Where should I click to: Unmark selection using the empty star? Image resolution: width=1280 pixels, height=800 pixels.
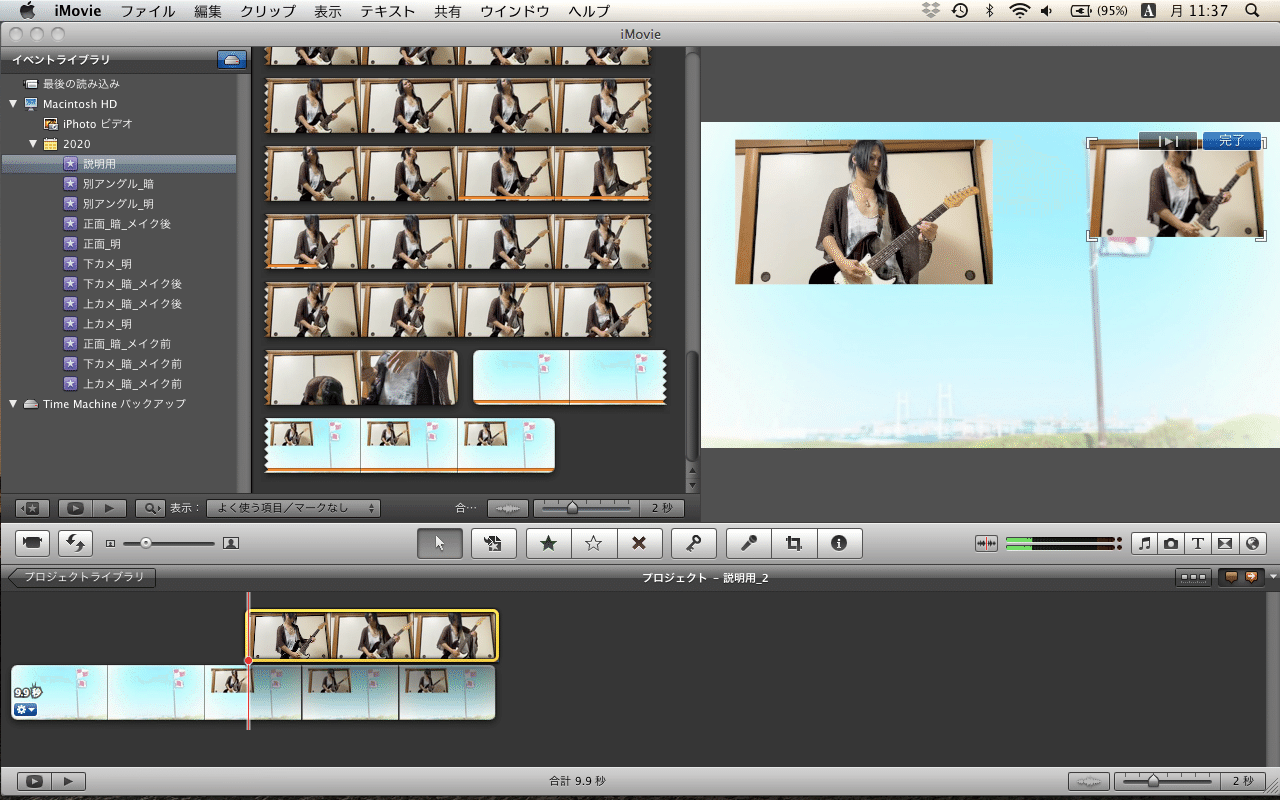coord(594,543)
